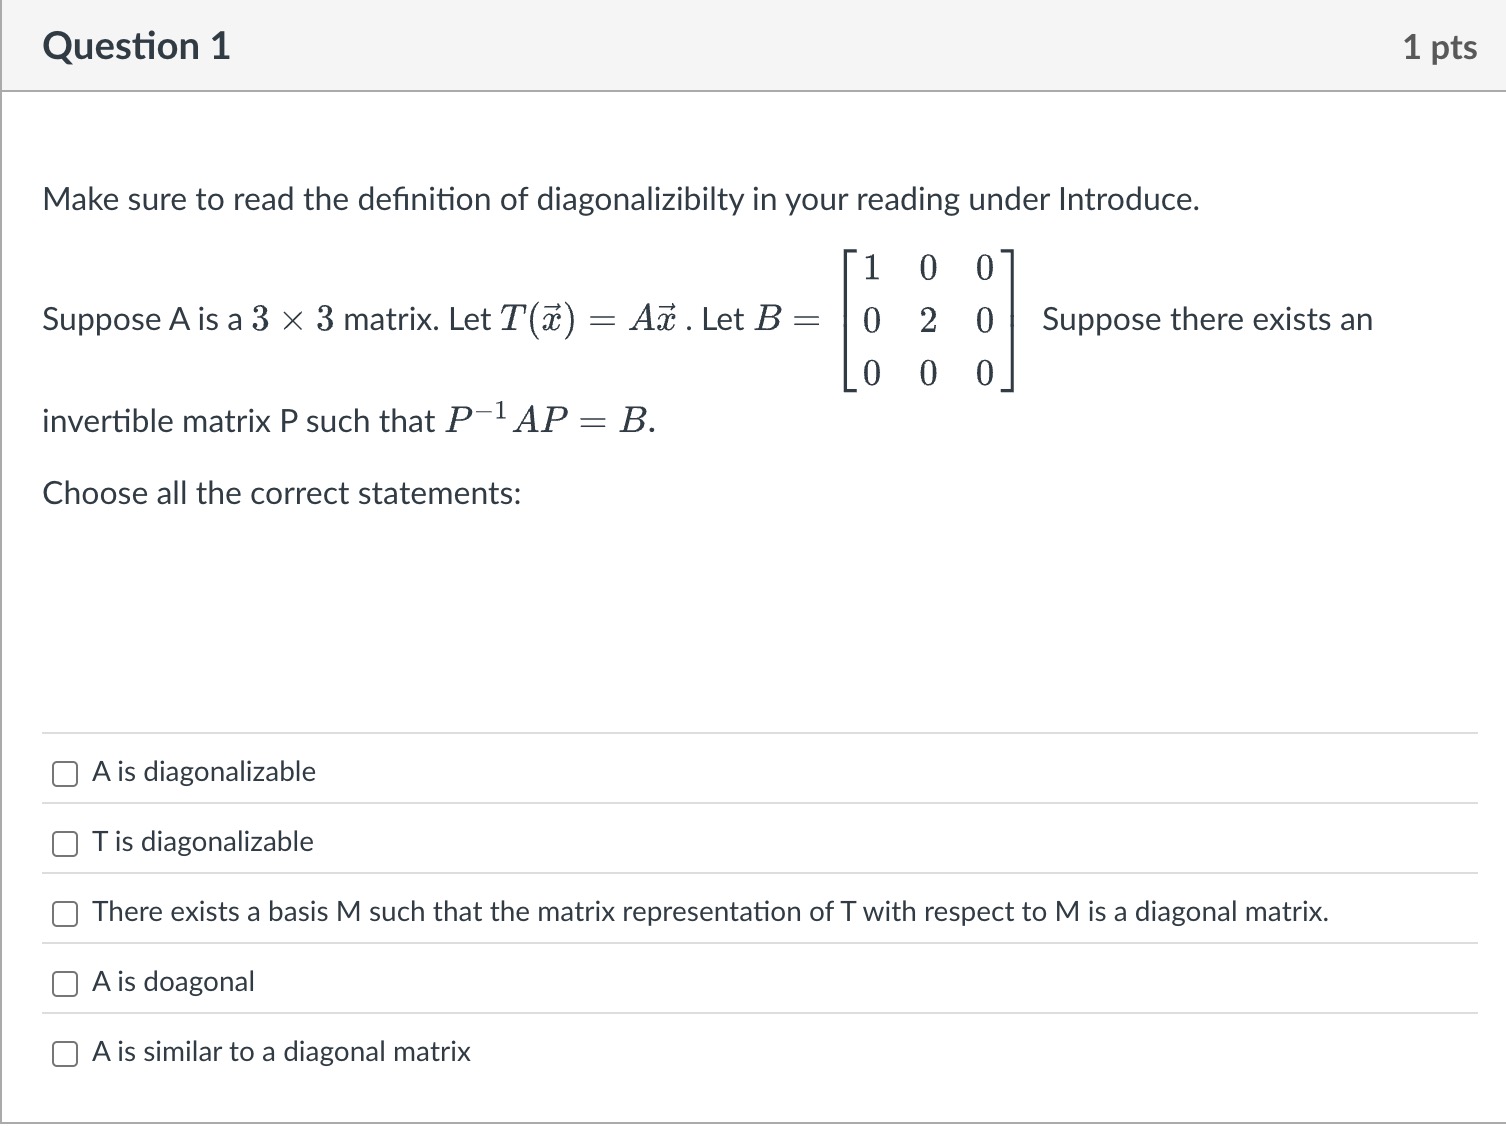
Task: Check the "A is diagonalizable" checkbox
Action: [64, 773]
